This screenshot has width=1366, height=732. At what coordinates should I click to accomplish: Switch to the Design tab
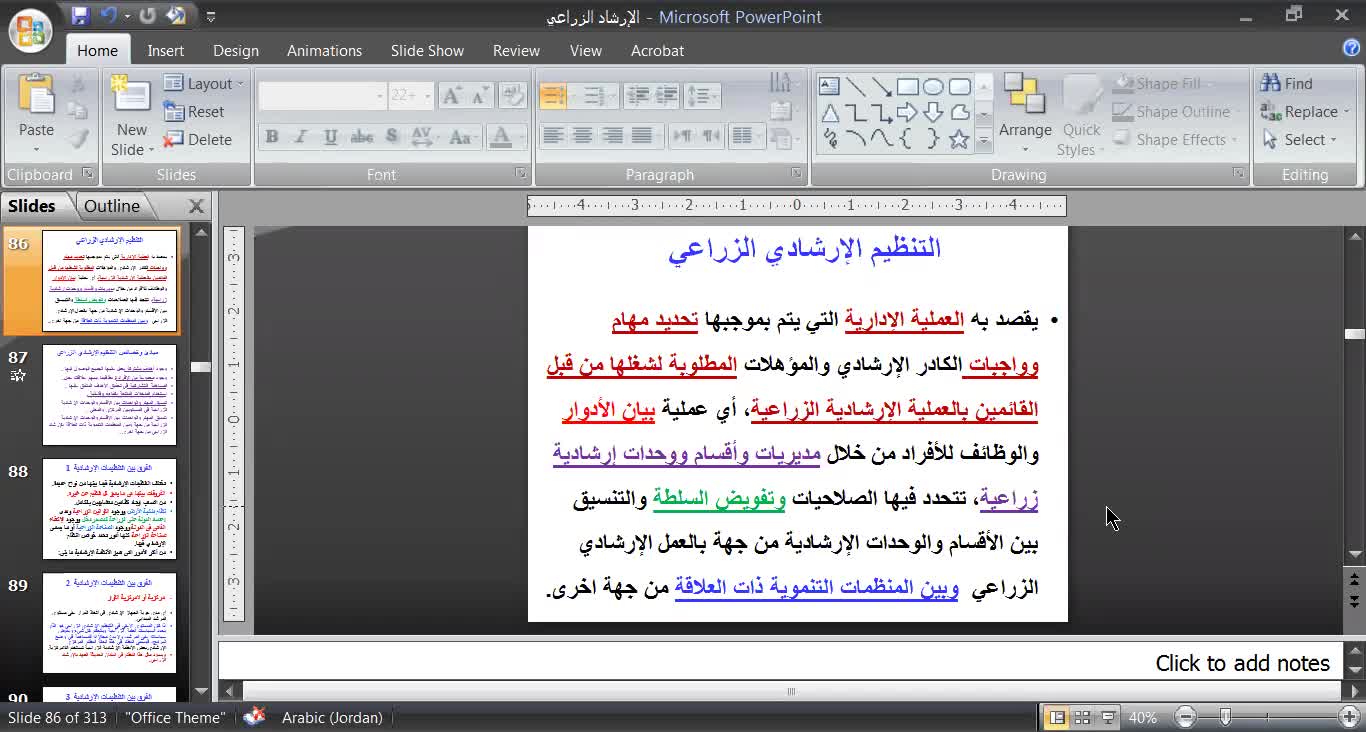coord(236,51)
